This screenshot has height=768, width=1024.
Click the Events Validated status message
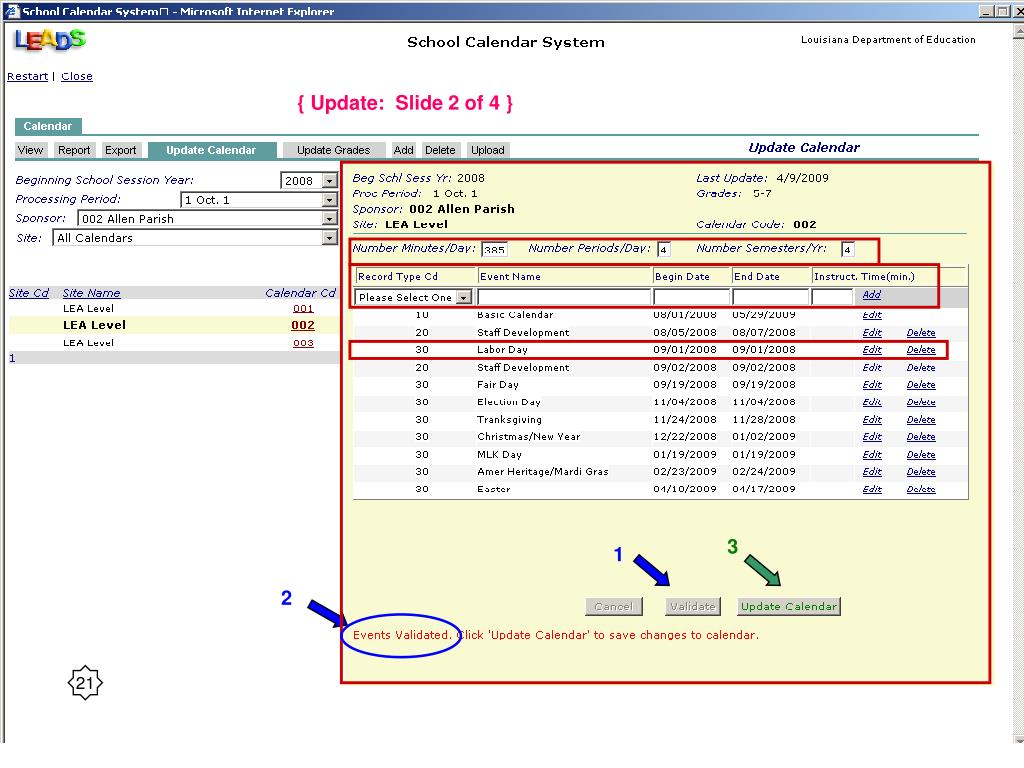coord(555,635)
